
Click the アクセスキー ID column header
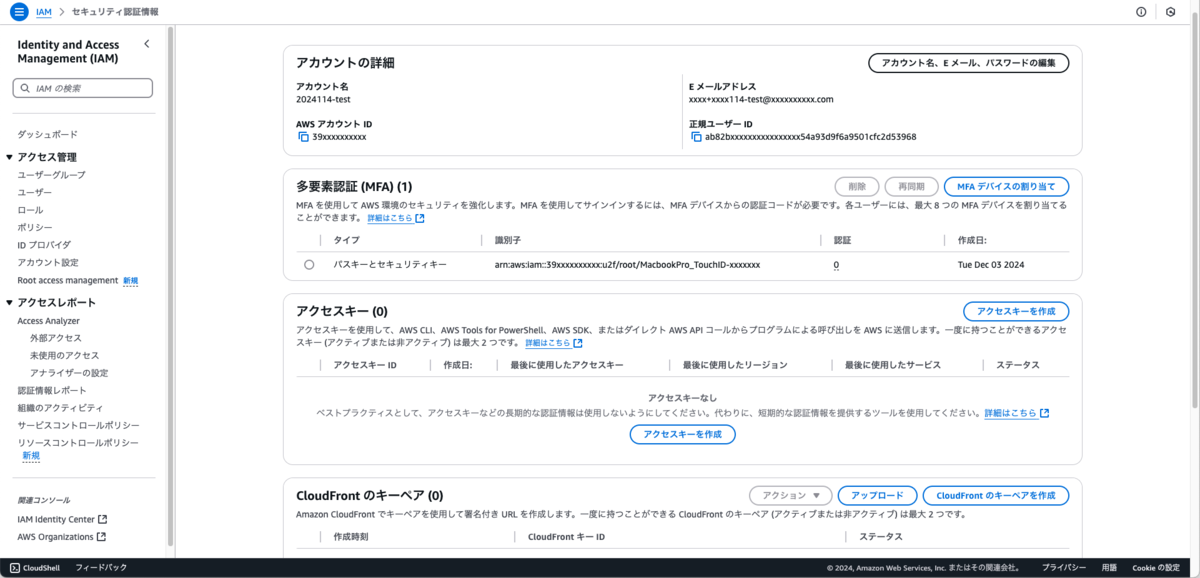[365, 365]
